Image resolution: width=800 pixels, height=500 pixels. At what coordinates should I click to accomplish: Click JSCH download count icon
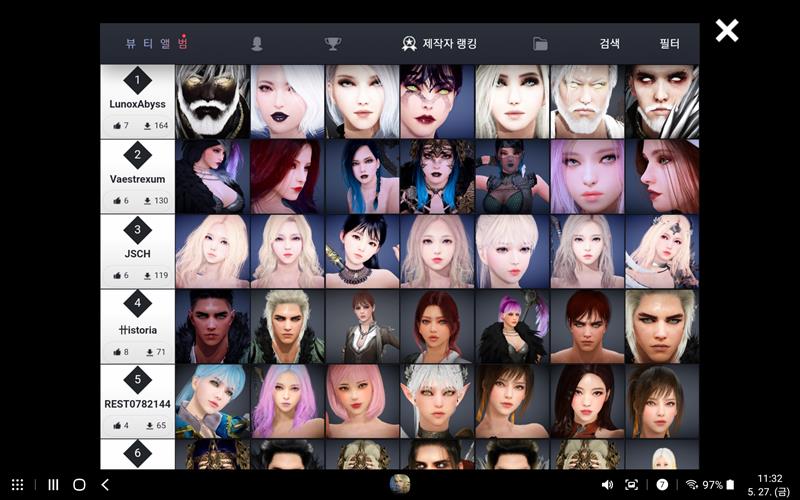147,276
